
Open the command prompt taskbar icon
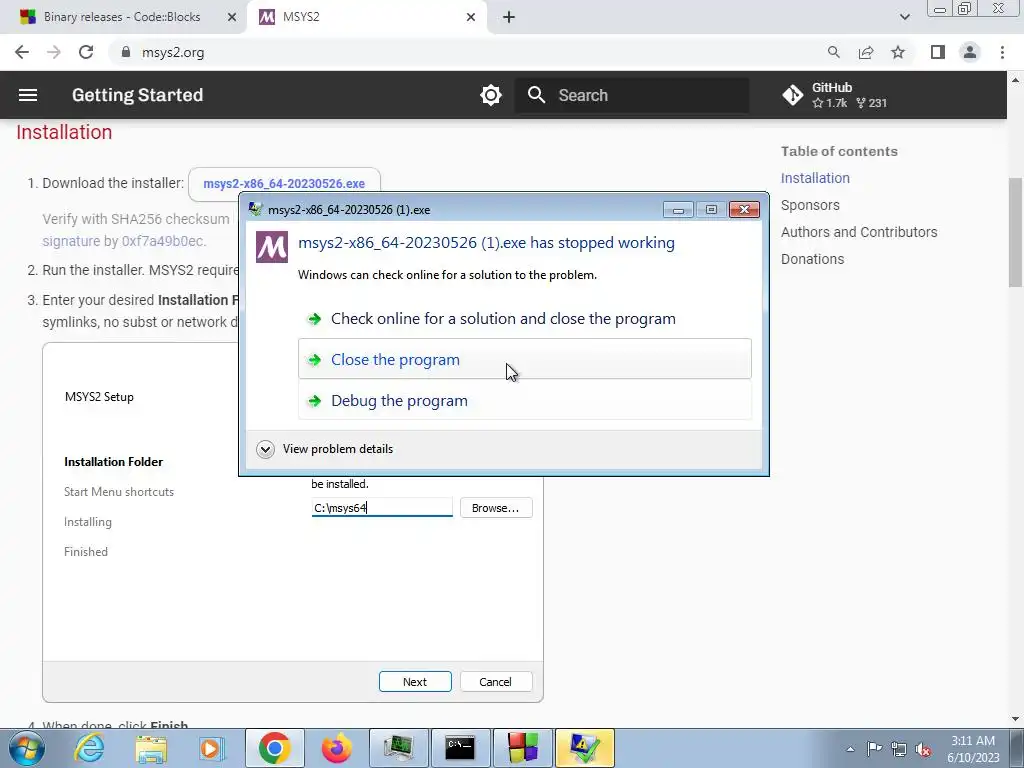460,748
